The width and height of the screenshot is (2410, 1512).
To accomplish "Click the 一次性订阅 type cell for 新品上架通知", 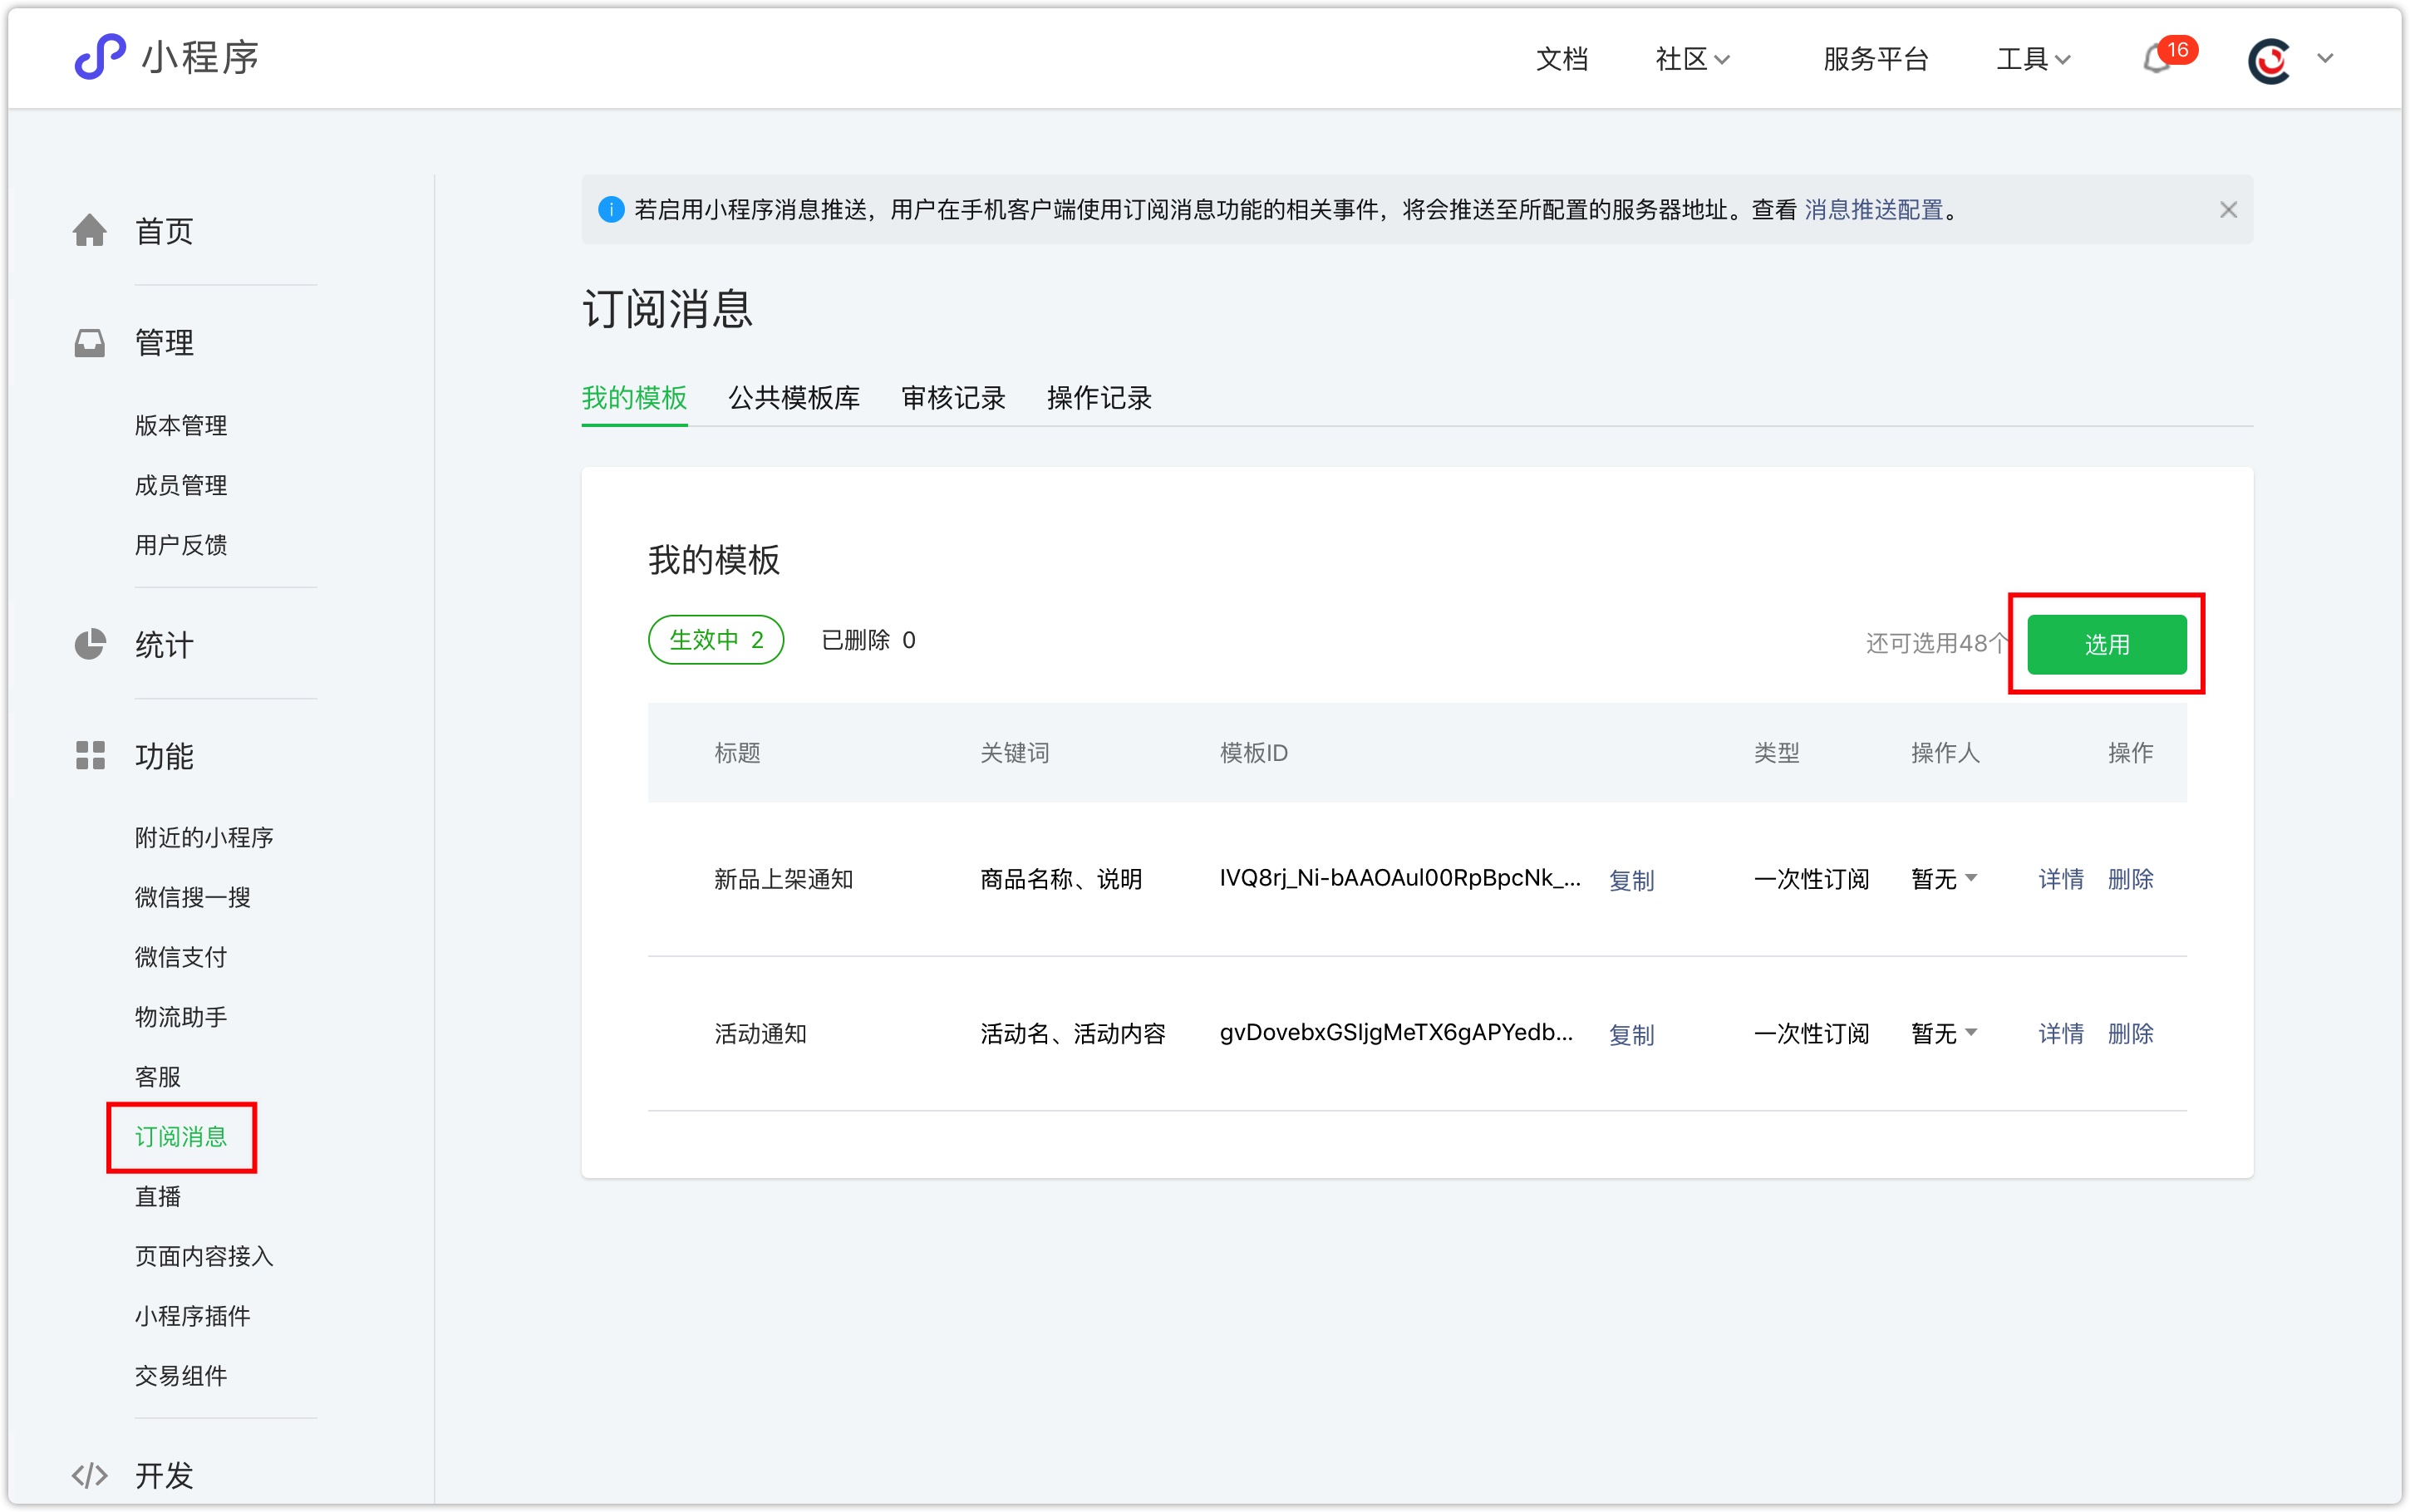I will coord(1811,879).
